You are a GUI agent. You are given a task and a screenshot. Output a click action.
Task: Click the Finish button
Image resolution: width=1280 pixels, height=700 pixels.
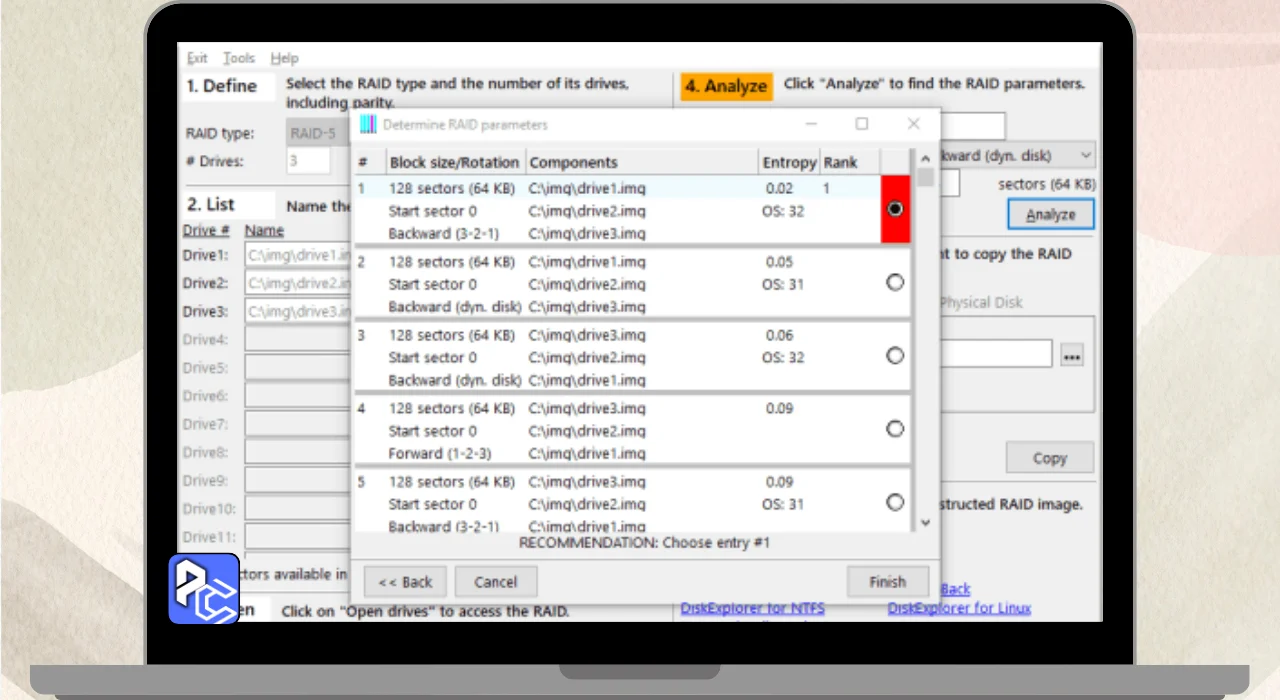887,582
